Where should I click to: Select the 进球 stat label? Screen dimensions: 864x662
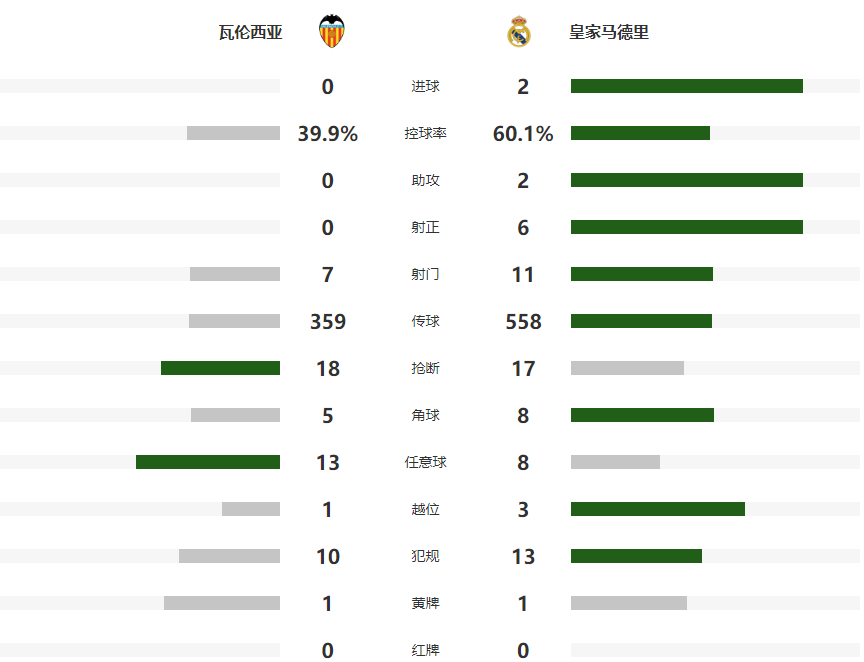point(425,87)
